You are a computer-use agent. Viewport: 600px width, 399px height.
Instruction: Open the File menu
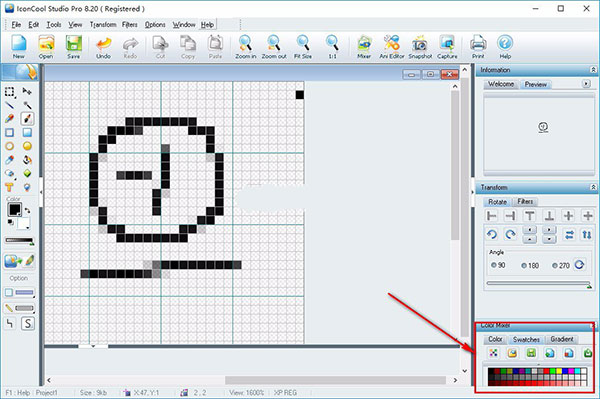[x=16, y=24]
